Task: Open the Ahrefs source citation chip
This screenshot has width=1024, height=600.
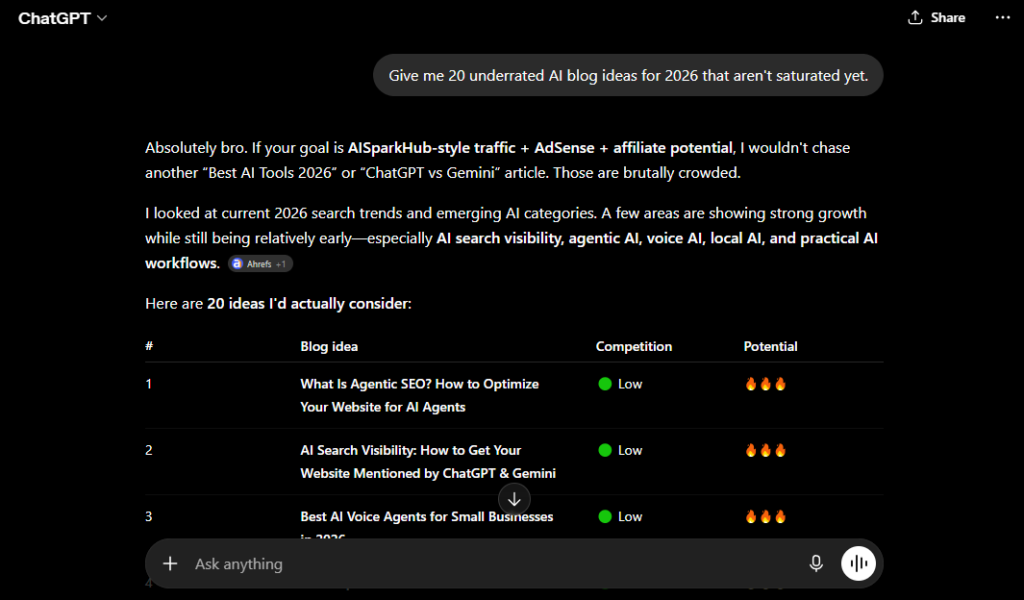Action: point(260,264)
